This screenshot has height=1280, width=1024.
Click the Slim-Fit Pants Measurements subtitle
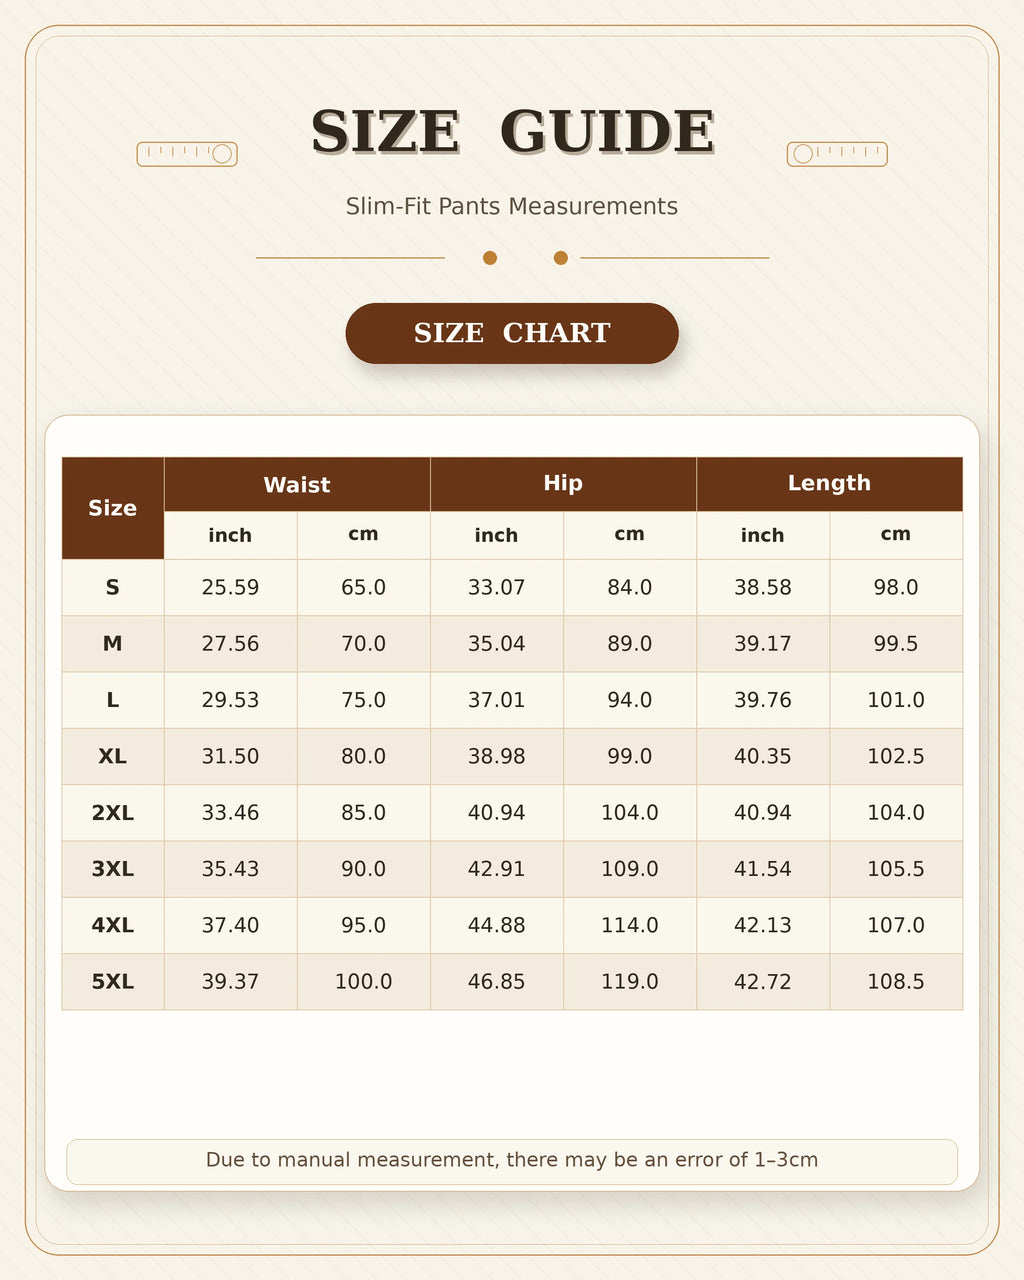coord(512,206)
